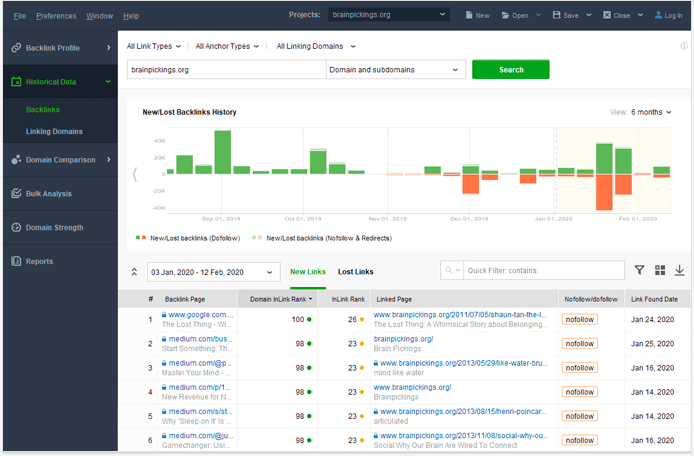Click the Save project icon

click(x=557, y=16)
